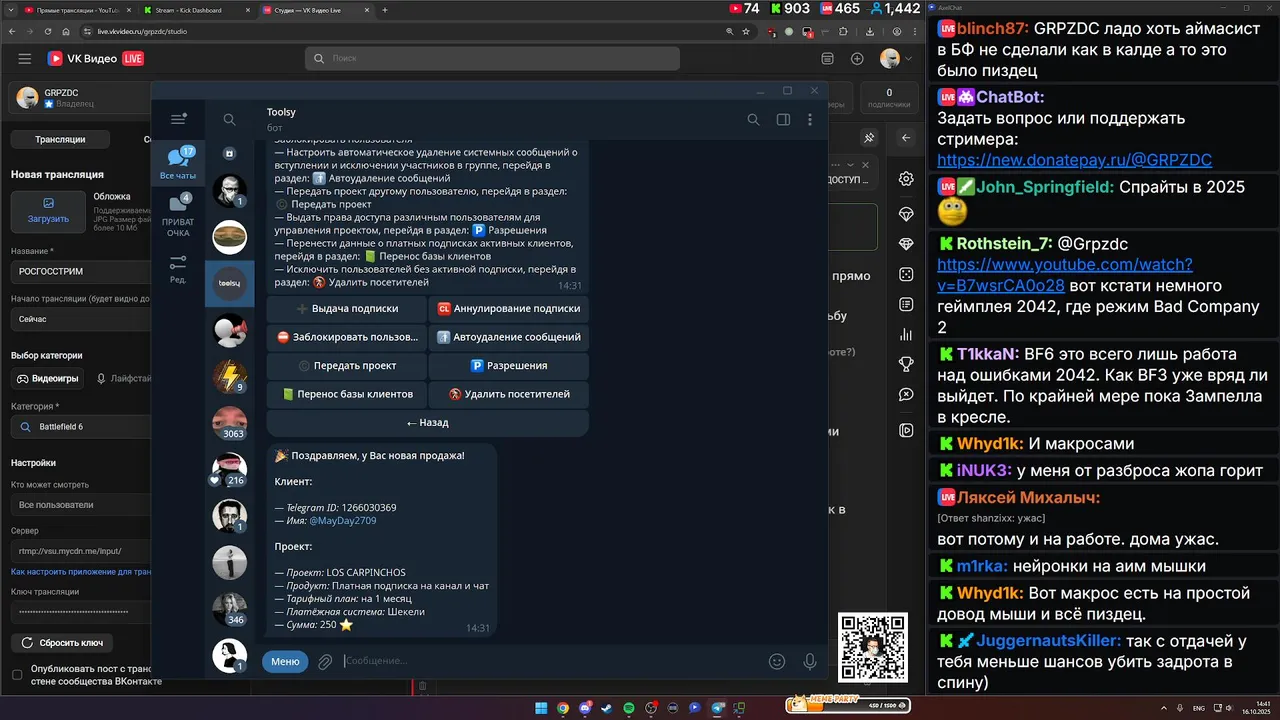Click the 'Аннулирование подписки' bot button
Screen dimensions: 1280x720
(509, 309)
